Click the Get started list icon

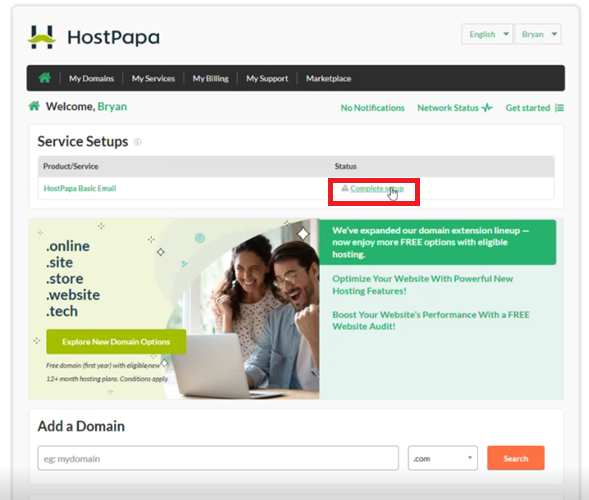pos(559,108)
